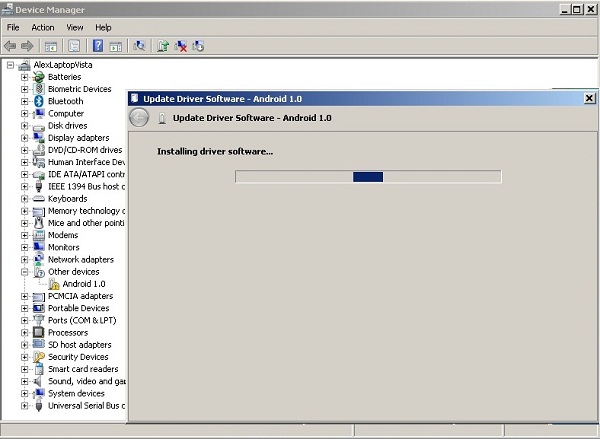The width and height of the screenshot is (600, 439).
Task: Click the Bluetooth category icon
Action: tap(39, 101)
